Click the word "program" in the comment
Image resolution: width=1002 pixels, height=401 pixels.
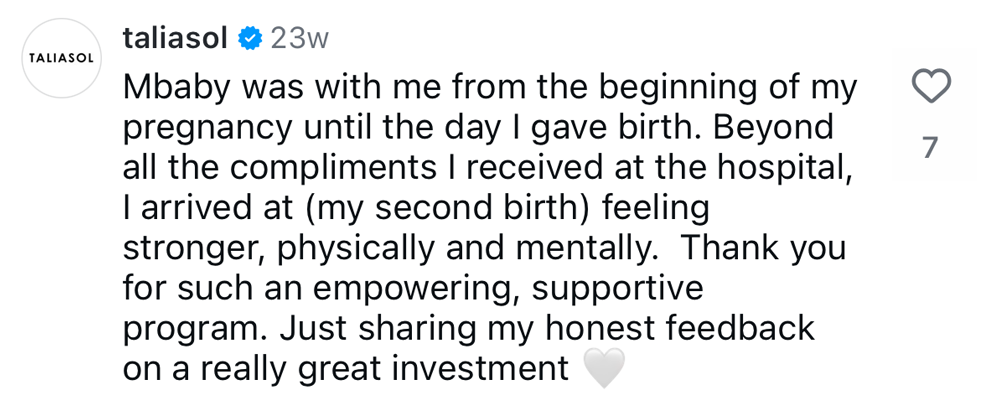click(x=196, y=329)
